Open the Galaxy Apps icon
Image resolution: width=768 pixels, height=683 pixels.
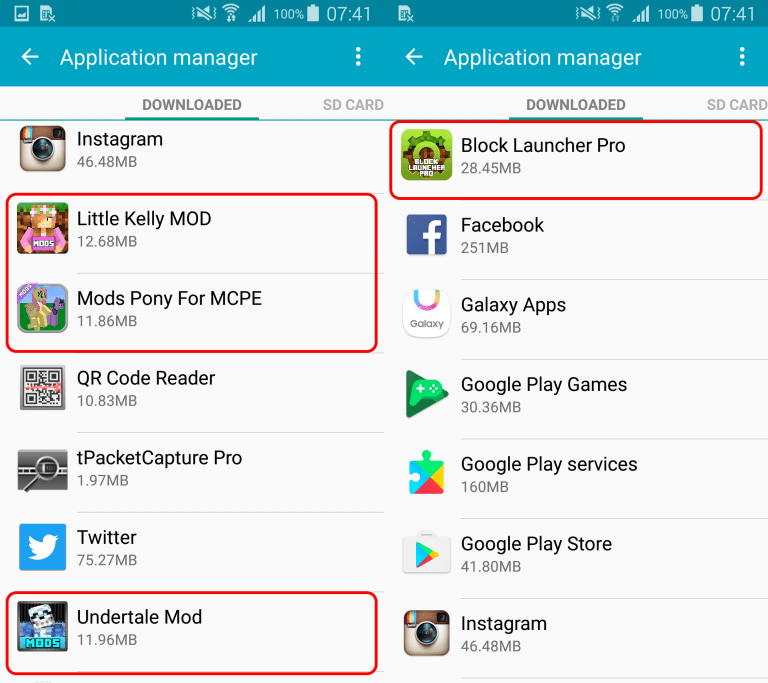[x=427, y=314]
